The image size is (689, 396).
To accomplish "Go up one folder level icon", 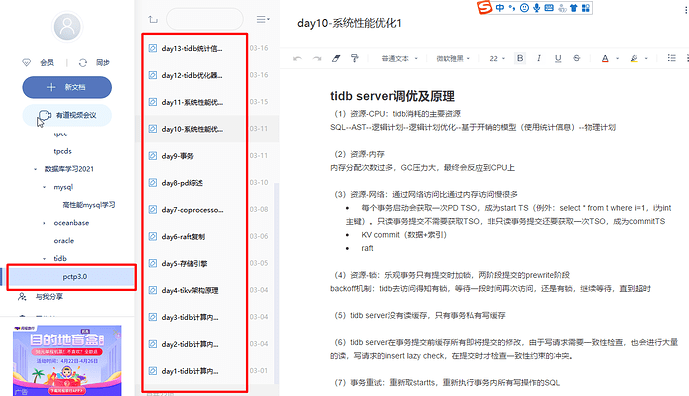I will click(153, 19).
